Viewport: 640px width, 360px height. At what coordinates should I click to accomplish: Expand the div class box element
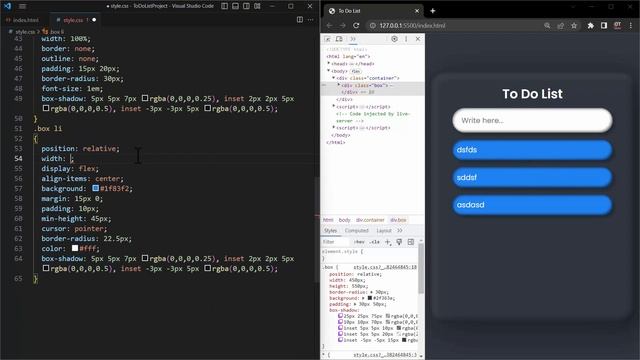pos(338,85)
